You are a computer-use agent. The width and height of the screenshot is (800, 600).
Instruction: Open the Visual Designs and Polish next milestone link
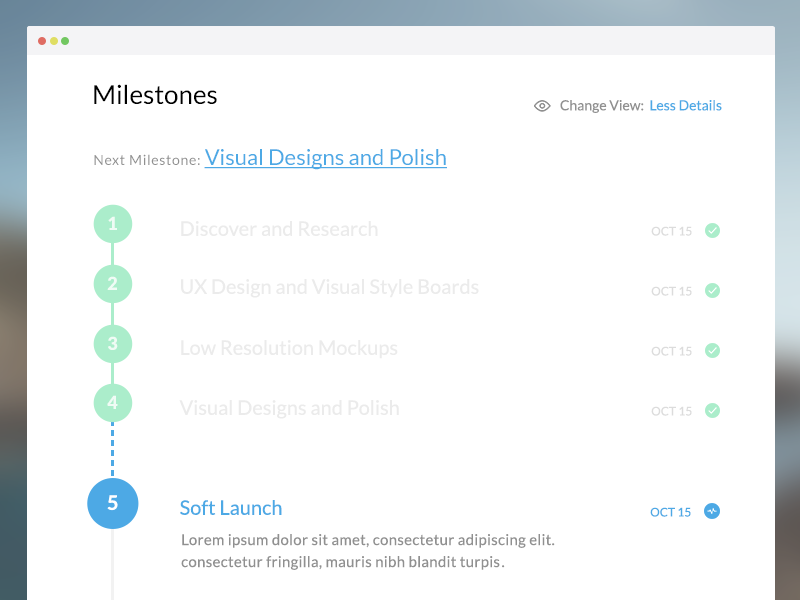click(x=326, y=158)
